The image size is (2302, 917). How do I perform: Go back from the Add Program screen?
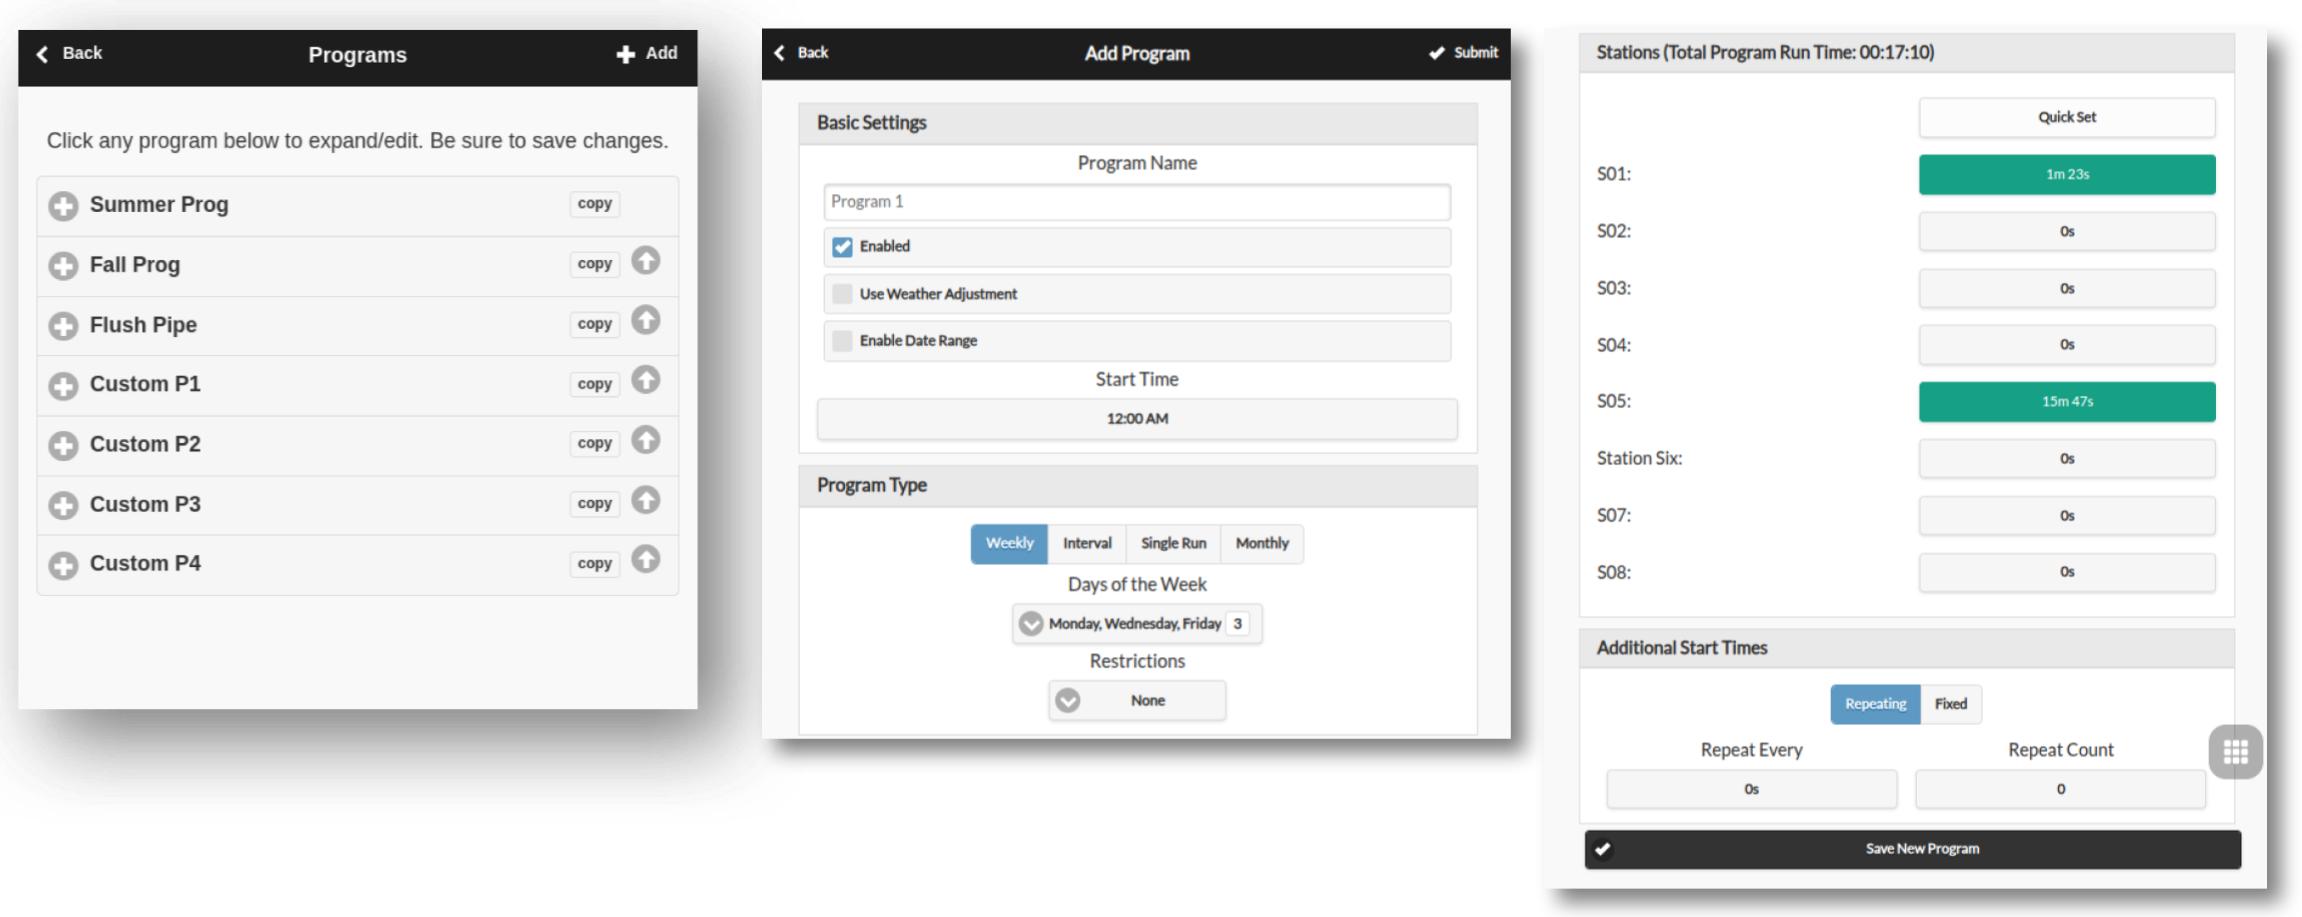point(801,53)
